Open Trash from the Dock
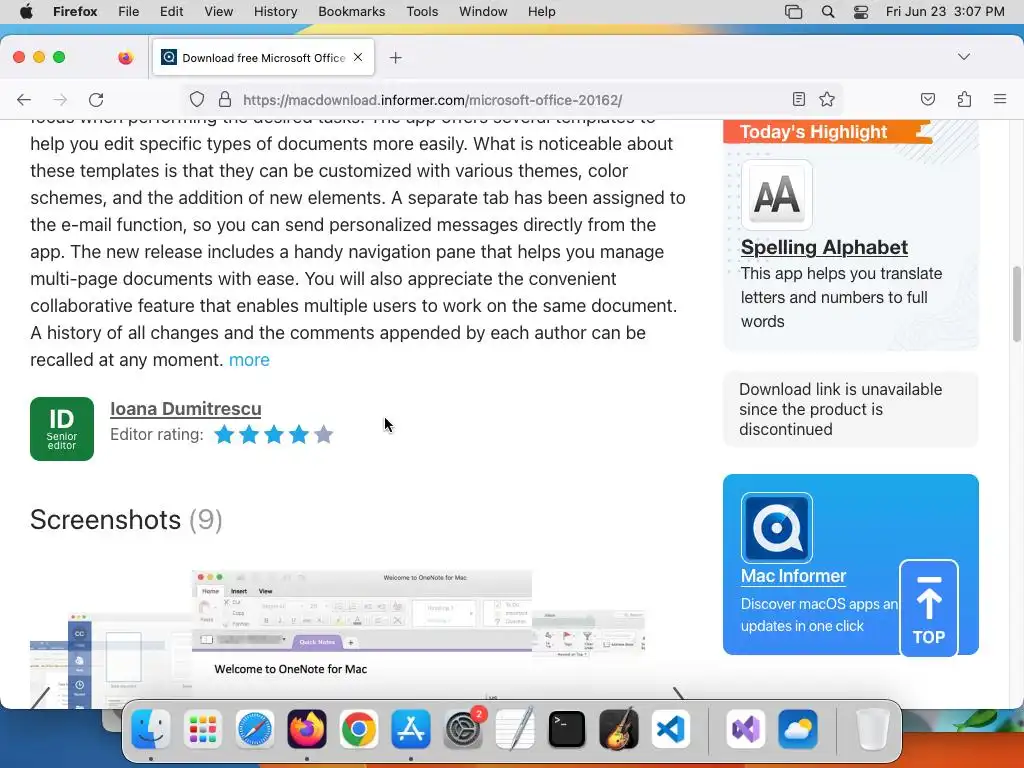 pyautogui.click(x=872, y=729)
